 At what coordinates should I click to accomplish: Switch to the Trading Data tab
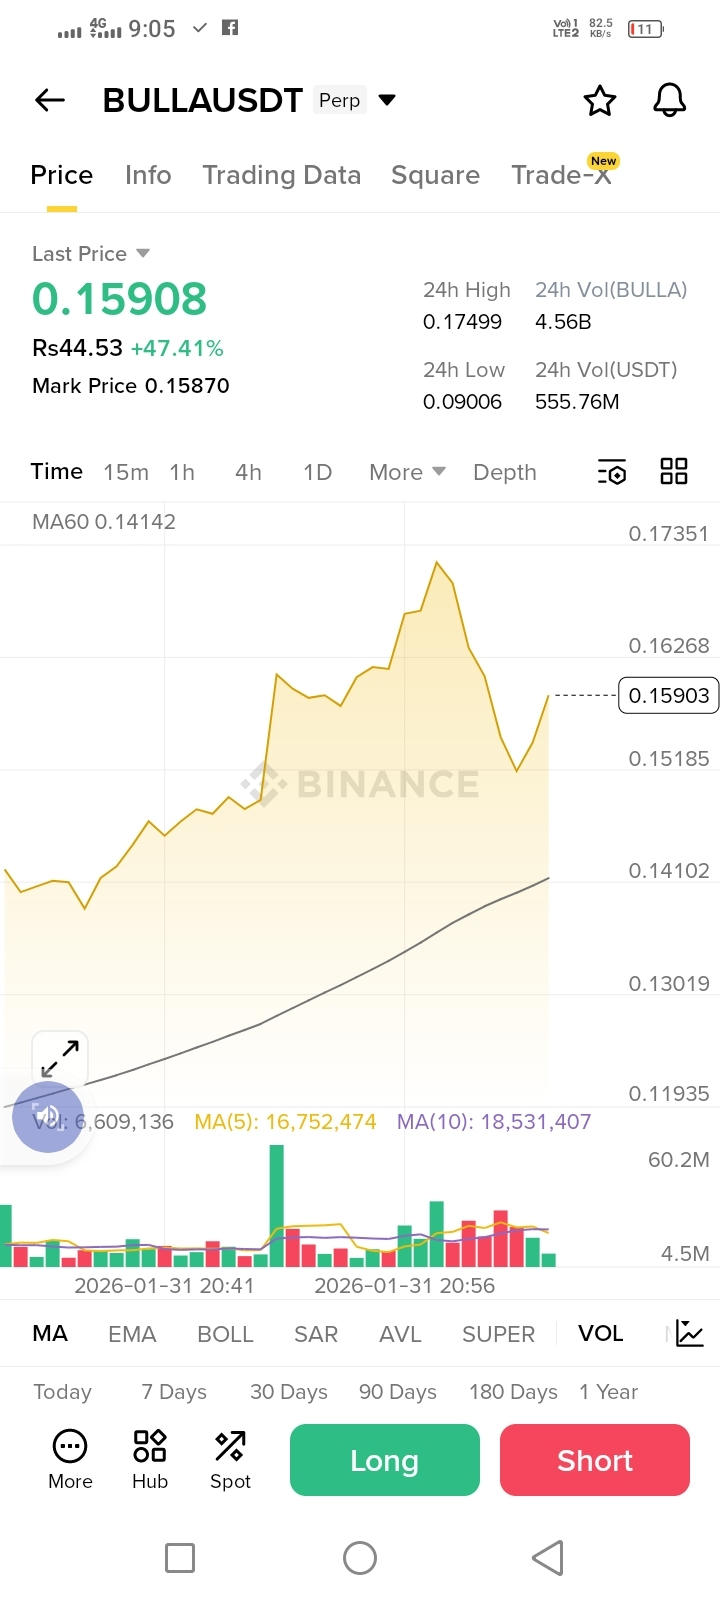pyautogui.click(x=281, y=175)
